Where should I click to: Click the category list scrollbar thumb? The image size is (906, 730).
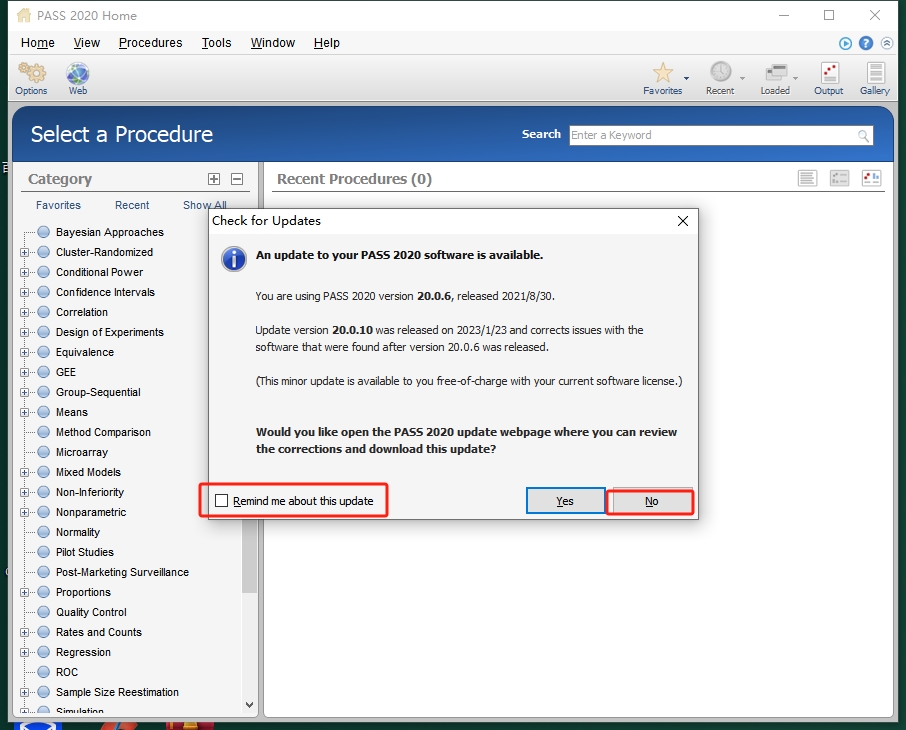tap(249, 556)
